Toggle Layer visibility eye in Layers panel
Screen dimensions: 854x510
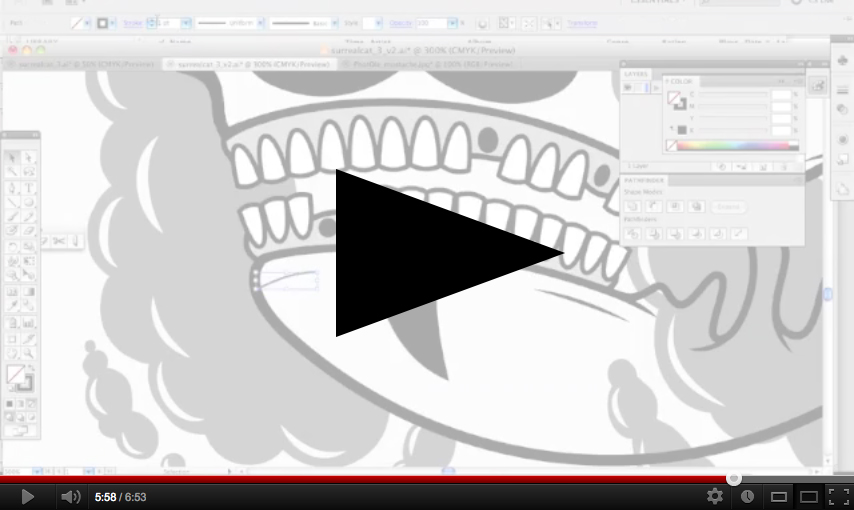click(x=627, y=88)
